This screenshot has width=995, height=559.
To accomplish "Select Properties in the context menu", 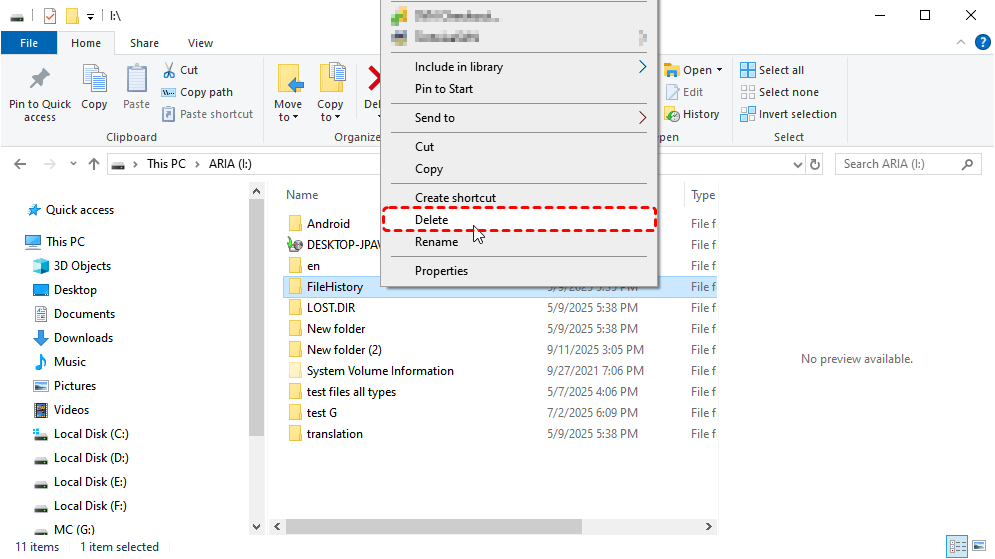I will pos(441,271).
